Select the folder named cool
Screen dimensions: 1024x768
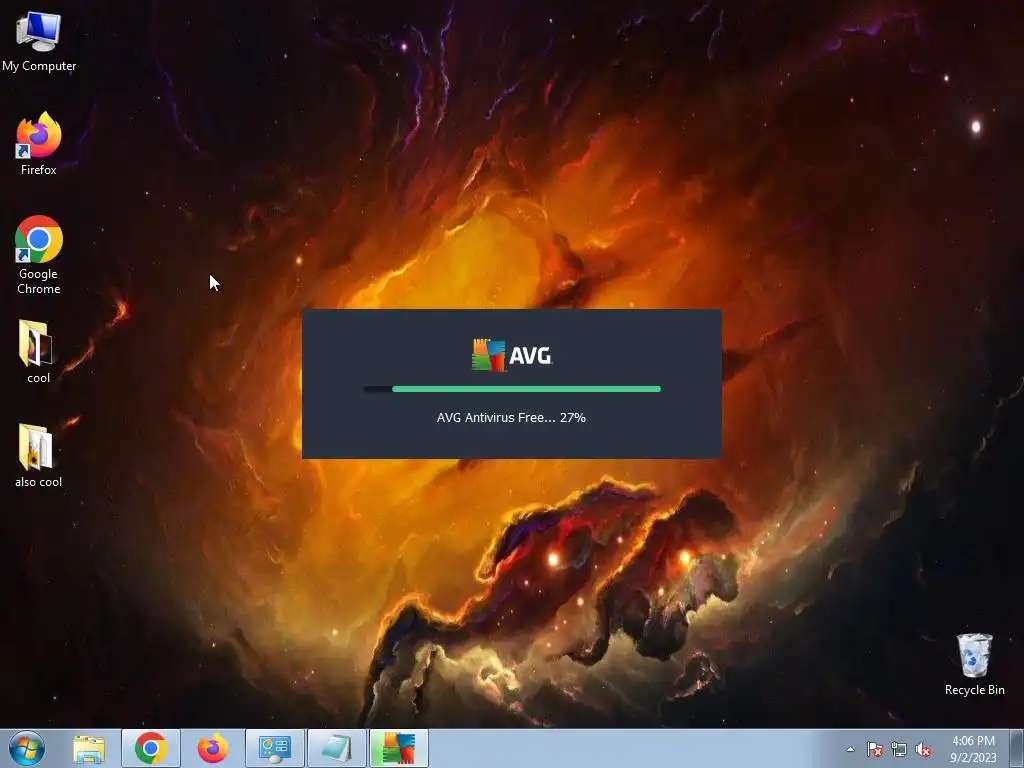[38, 351]
